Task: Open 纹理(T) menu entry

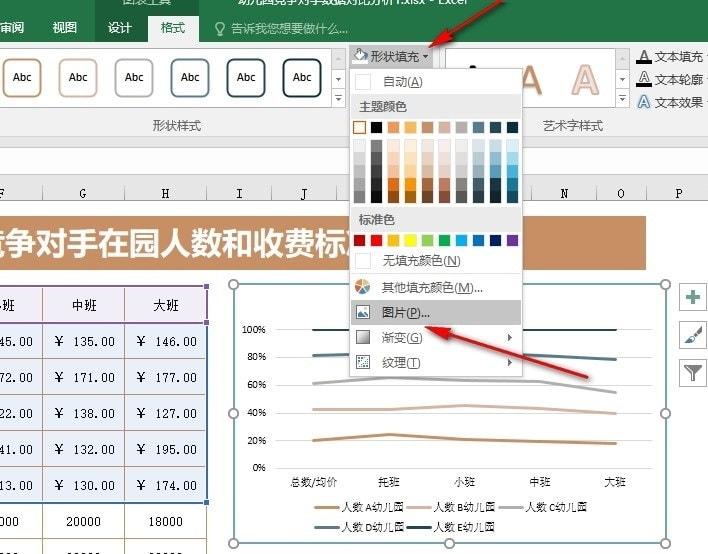Action: point(436,363)
